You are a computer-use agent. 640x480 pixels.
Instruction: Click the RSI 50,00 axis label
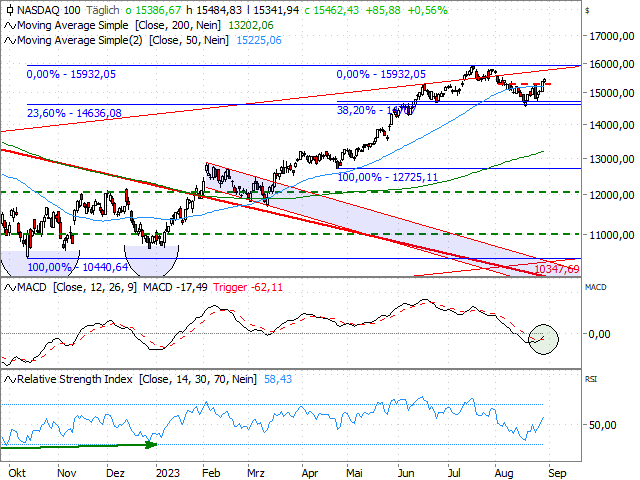point(602,425)
